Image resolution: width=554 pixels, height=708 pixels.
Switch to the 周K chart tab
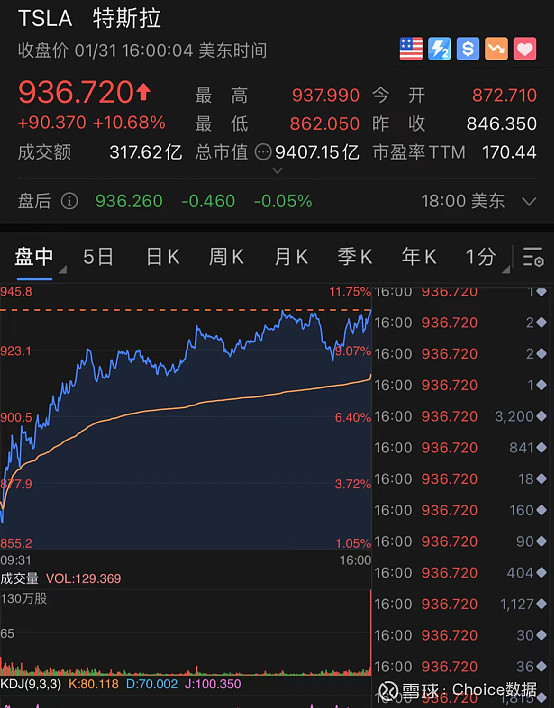(227, 257)
